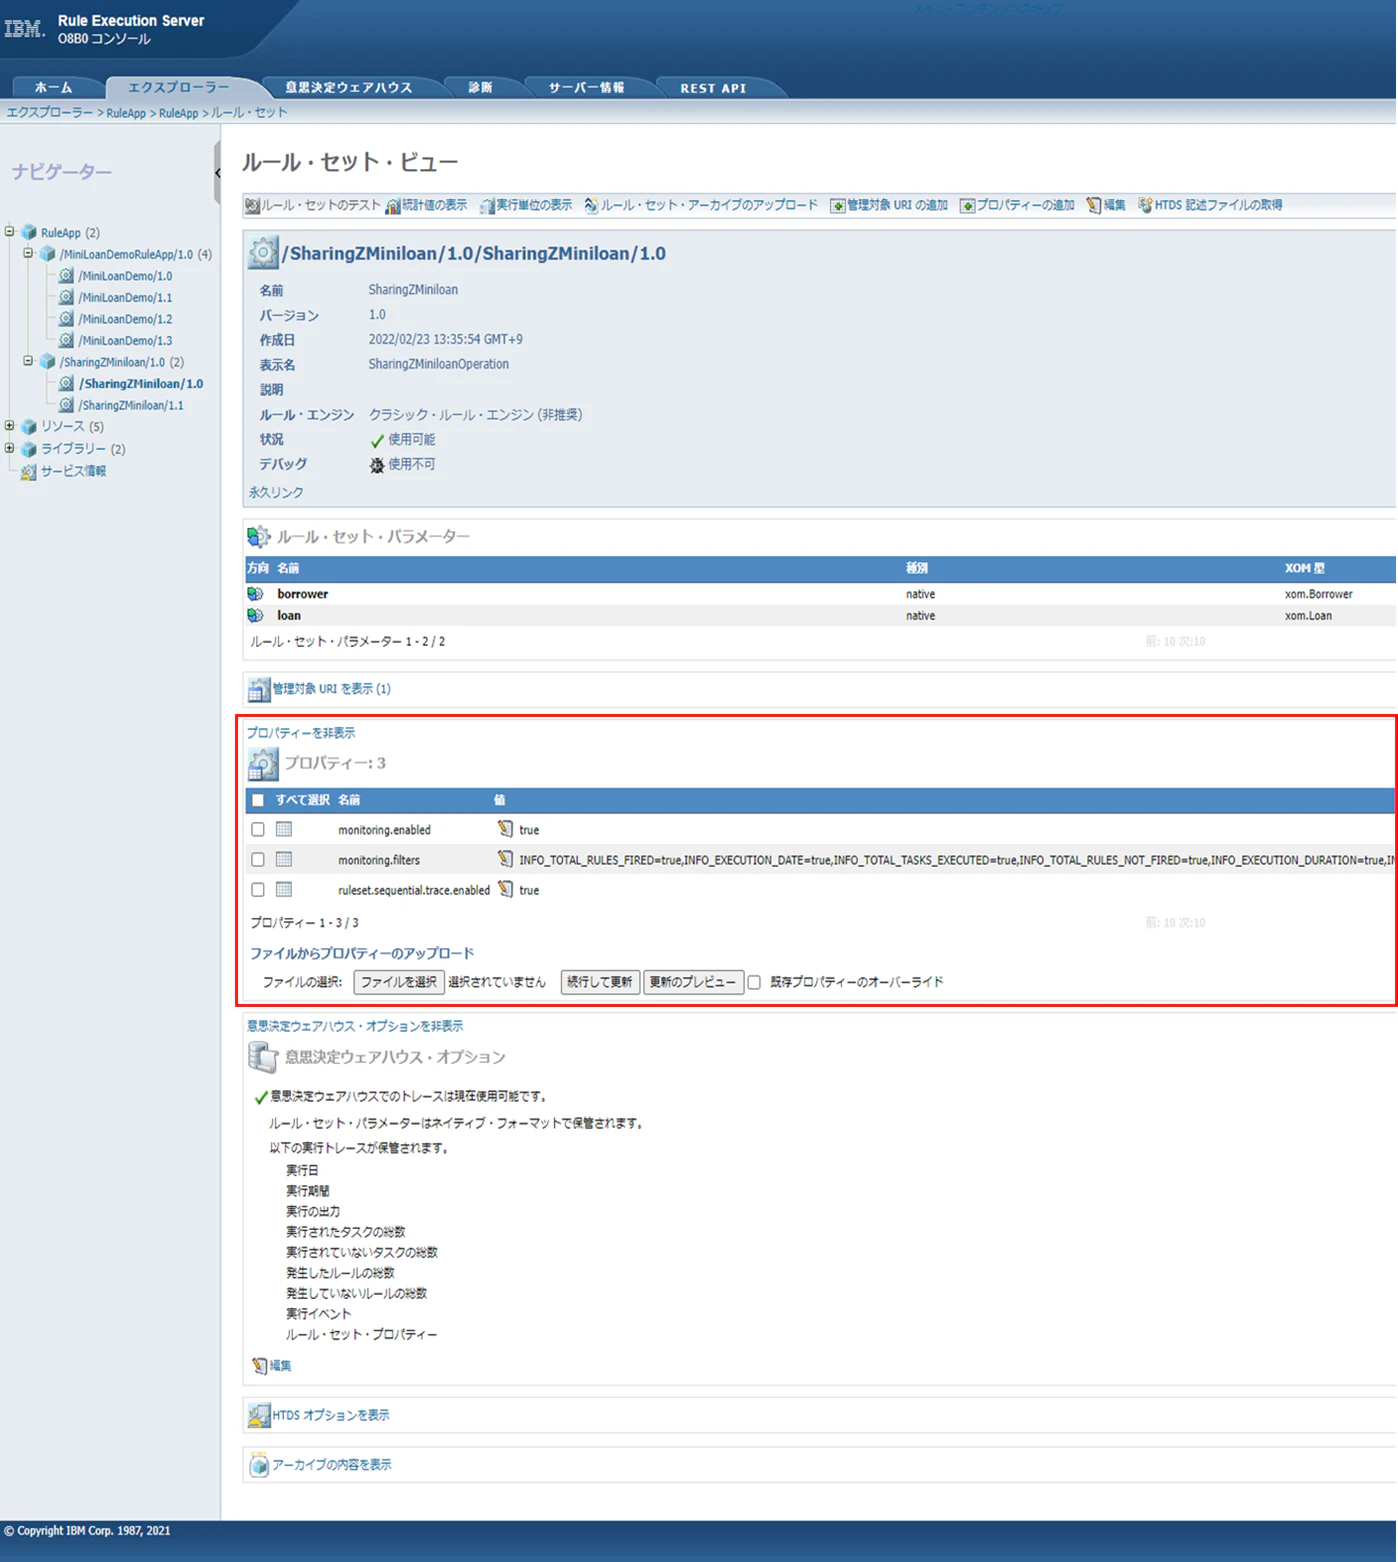Select /MiniLoanDemo/1.3 in the navigator
Viewport: 1398px width, 1562px height.
(x=125, y=341)
